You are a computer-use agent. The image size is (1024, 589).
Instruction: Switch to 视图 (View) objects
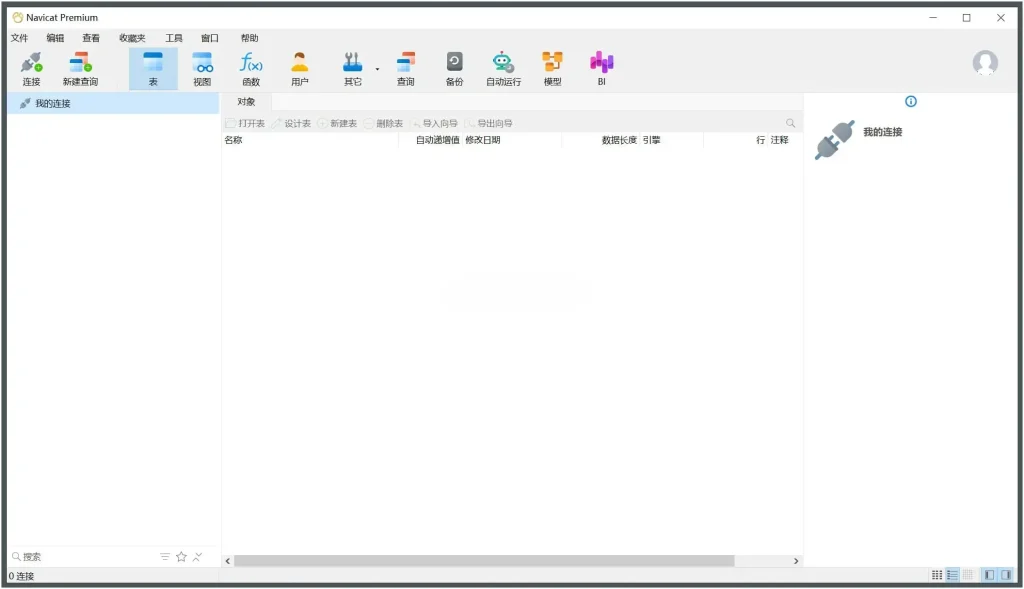pos(202,69)
